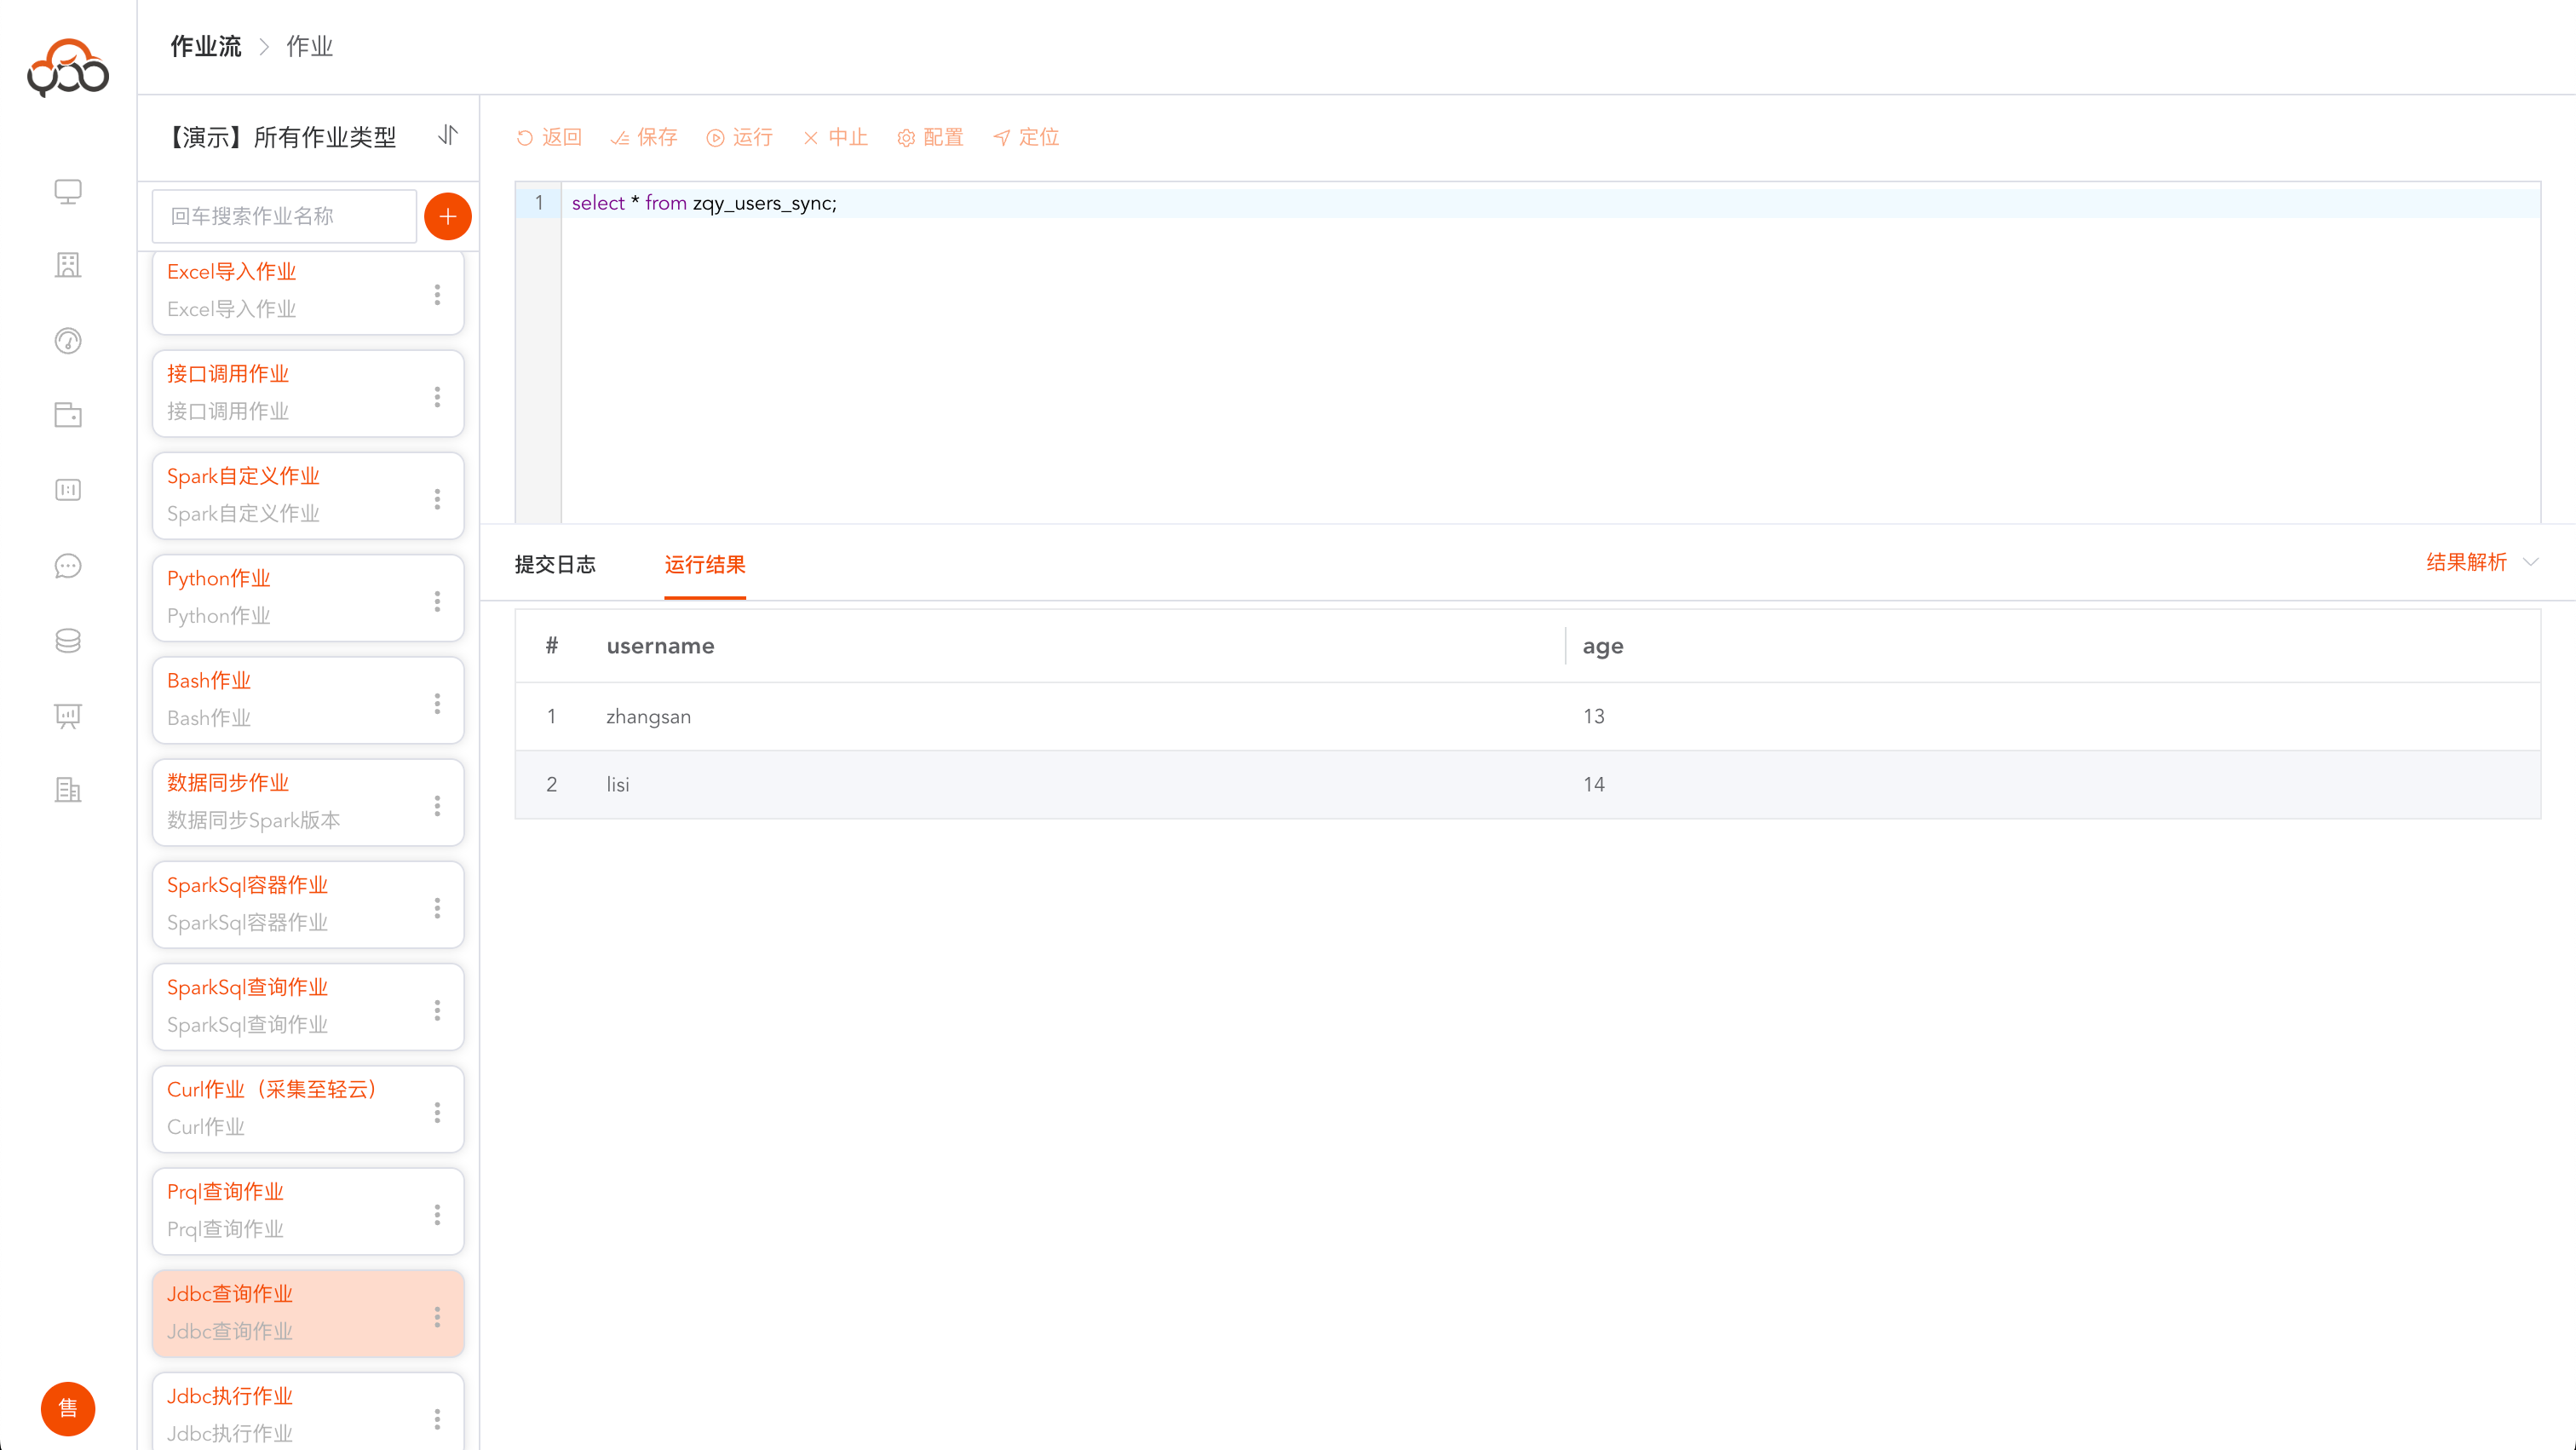The image size is (2576, 1450).
Task: Click the monitor icon in left sidebar
Action: point(67,191)
